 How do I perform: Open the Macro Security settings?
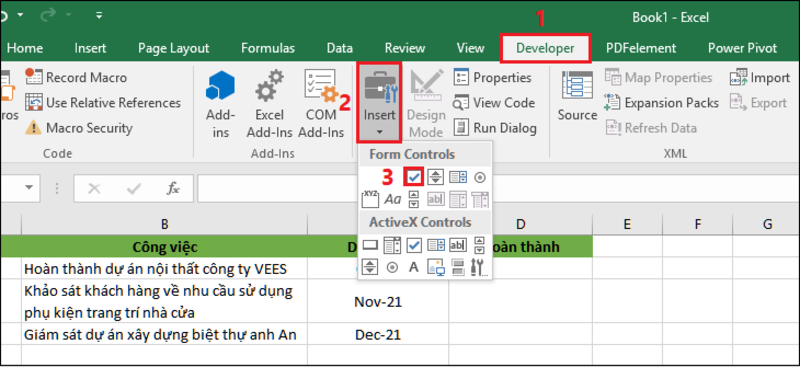[79, 128]
